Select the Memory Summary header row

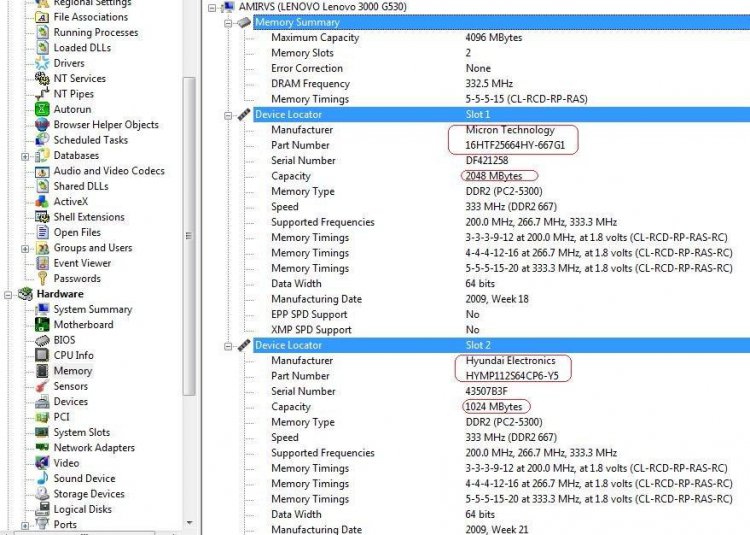tap(501, 22)
